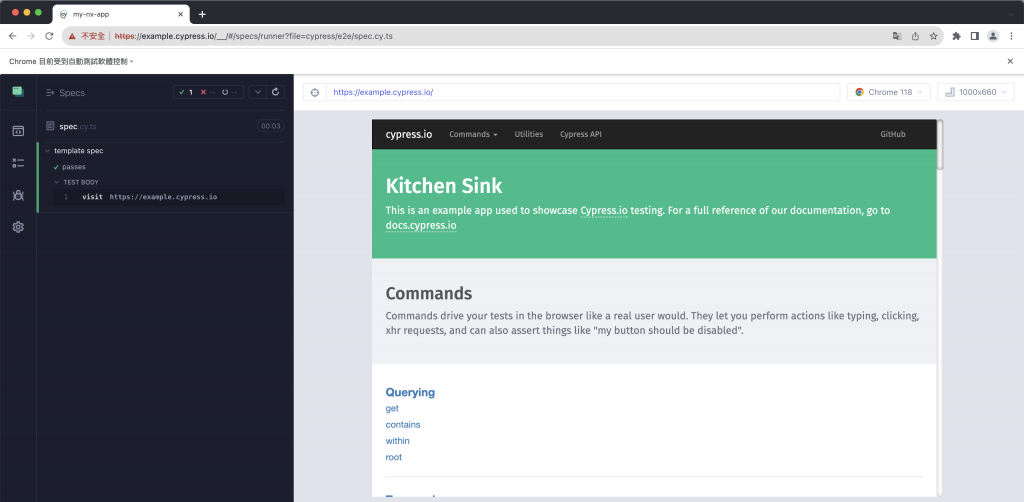Screen dimensions: 1024x502
Task: Dismiss the automation control infobar
Action: click(1010, 61)
